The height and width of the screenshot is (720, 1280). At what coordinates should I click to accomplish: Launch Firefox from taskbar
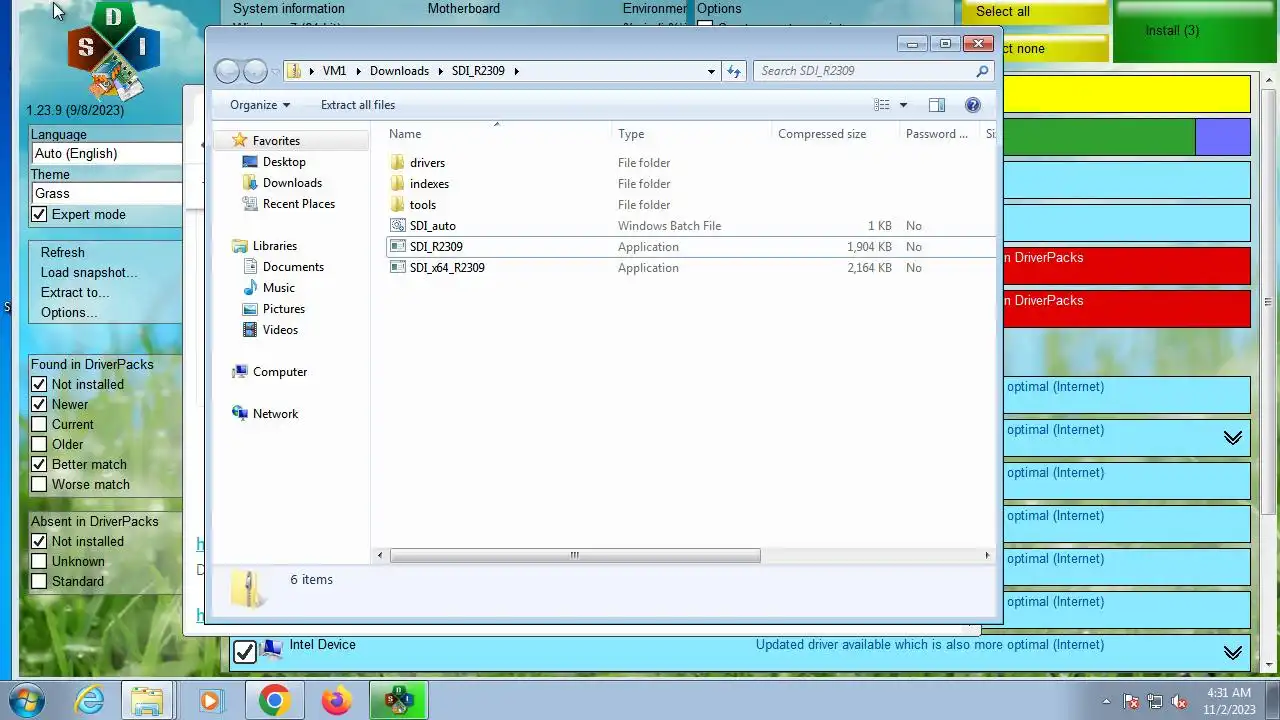[x=336, y=701]
